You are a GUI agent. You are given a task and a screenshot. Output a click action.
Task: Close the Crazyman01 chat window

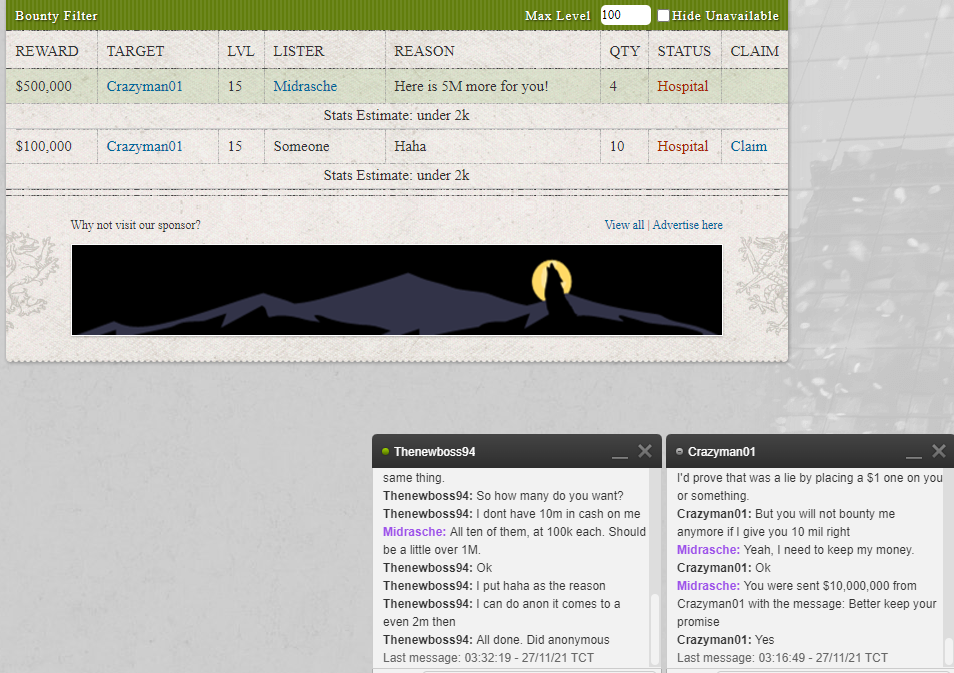point(938,451)
